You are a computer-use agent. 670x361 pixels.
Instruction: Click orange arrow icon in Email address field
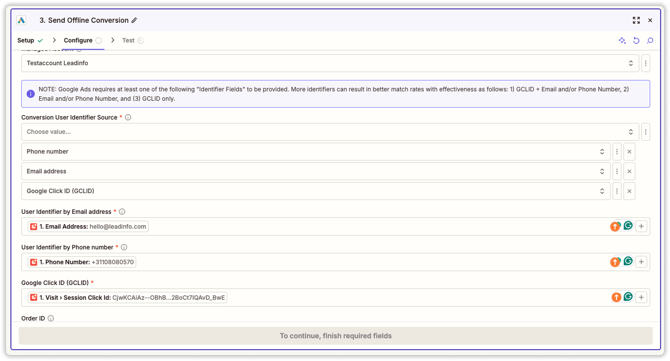coord(615,226)
